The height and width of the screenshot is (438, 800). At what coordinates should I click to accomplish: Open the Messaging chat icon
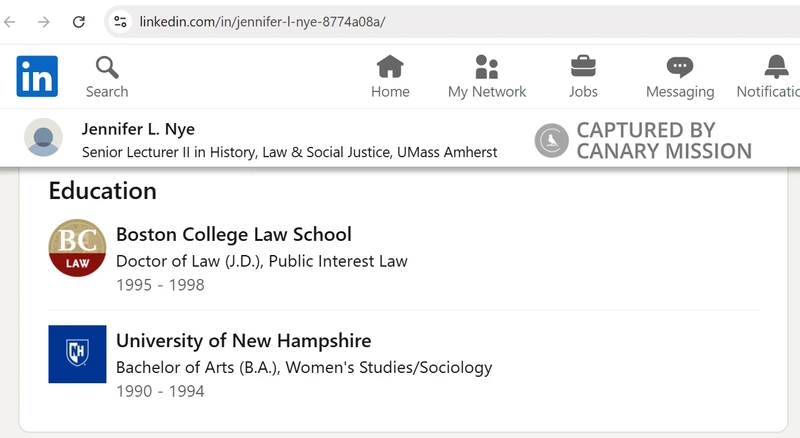click(x=680, y=67)
